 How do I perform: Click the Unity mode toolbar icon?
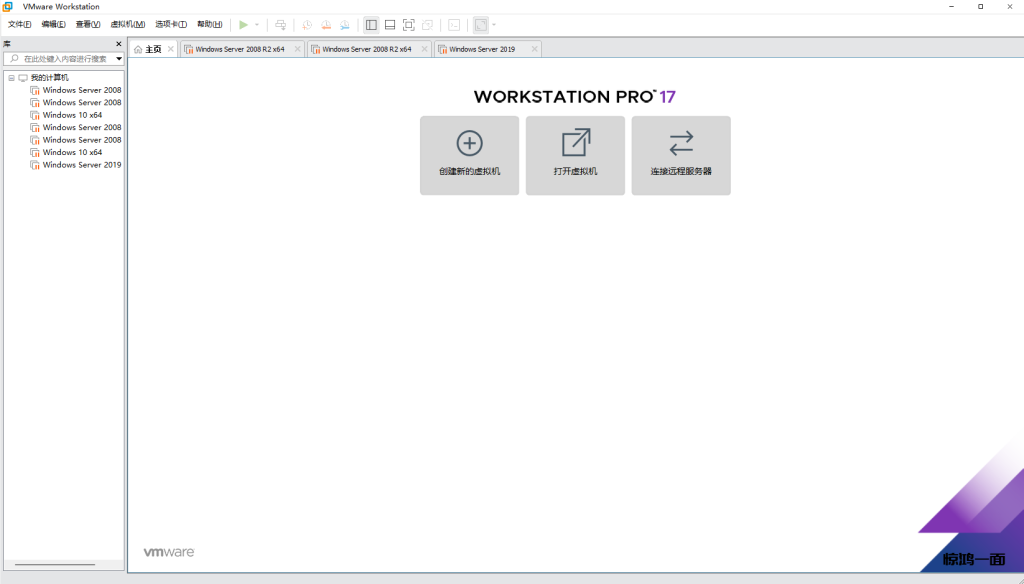click(x=427, y=25)
